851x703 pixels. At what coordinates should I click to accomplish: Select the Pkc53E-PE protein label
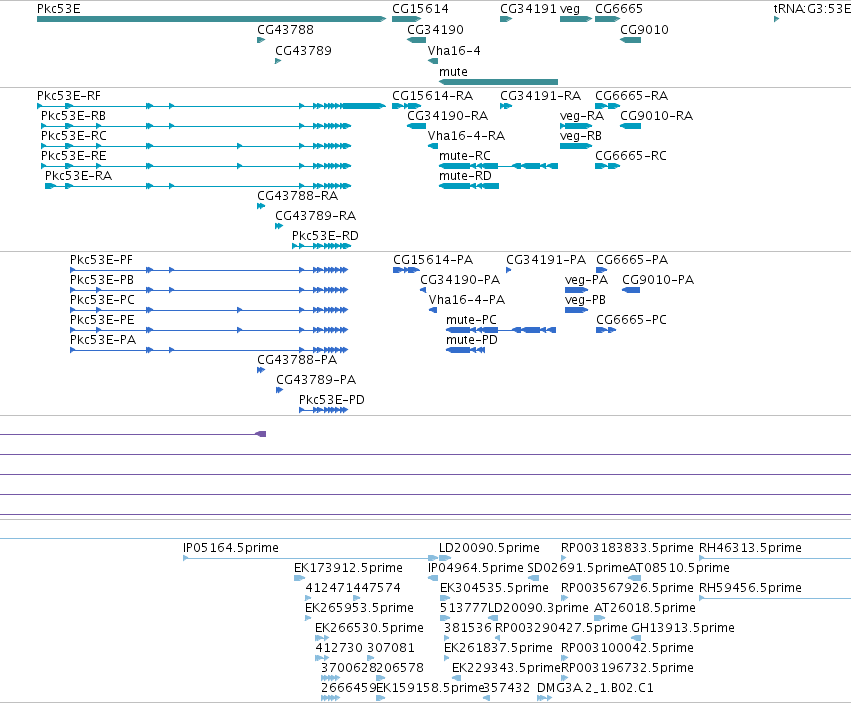coord(103,320)
